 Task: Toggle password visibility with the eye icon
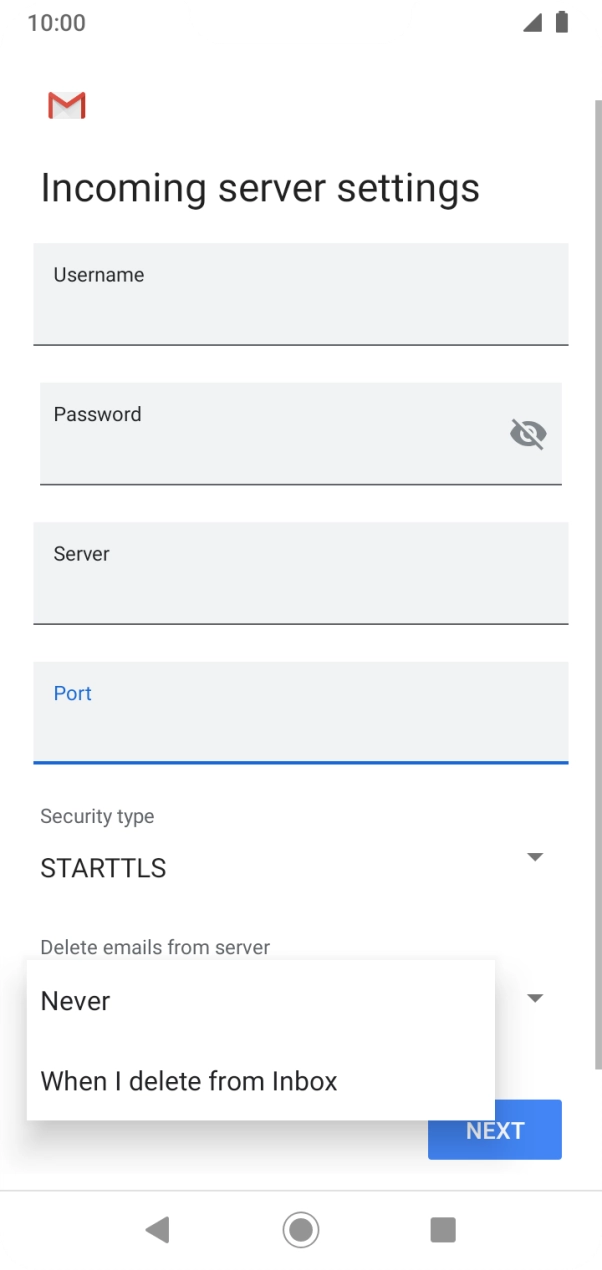528,433
